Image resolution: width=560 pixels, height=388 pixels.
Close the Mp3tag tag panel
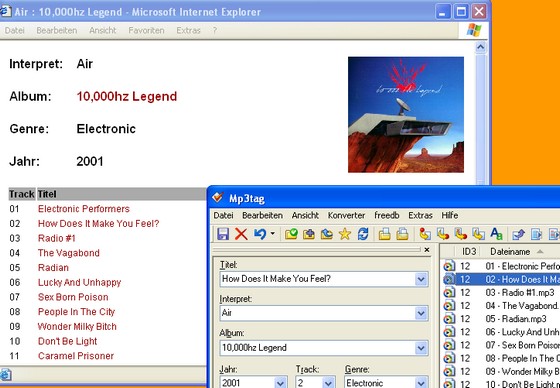tap(426, 250)
